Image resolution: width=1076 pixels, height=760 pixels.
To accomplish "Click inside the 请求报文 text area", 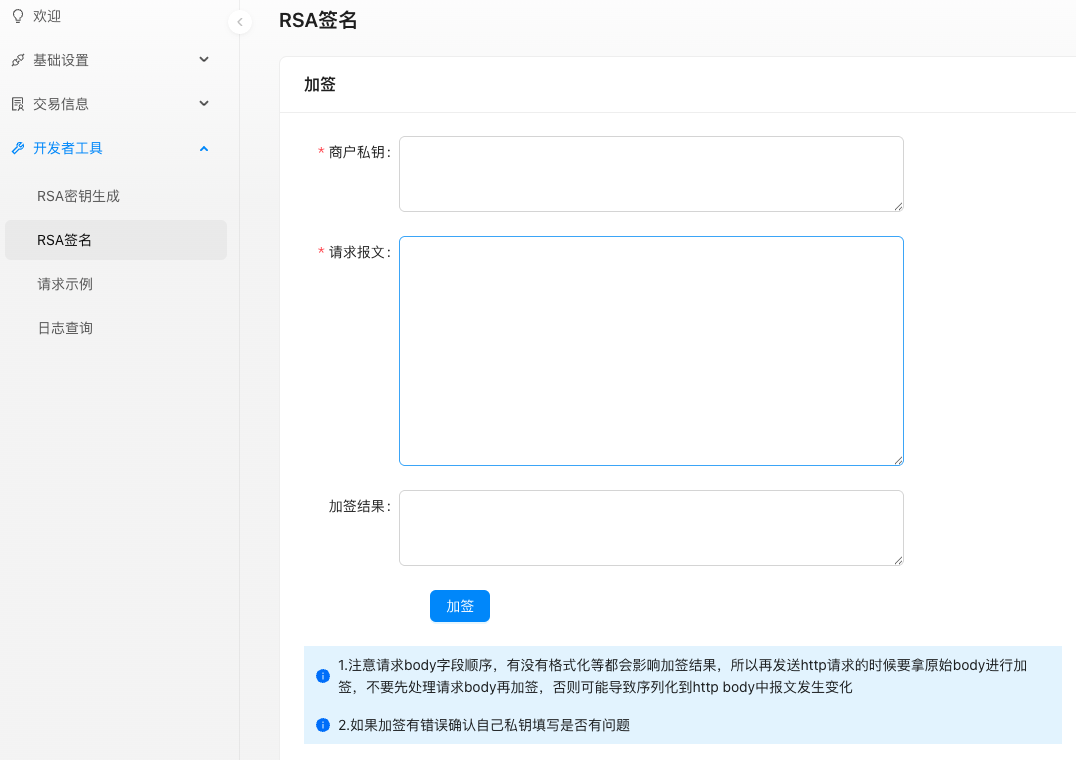I will [650, 350].
